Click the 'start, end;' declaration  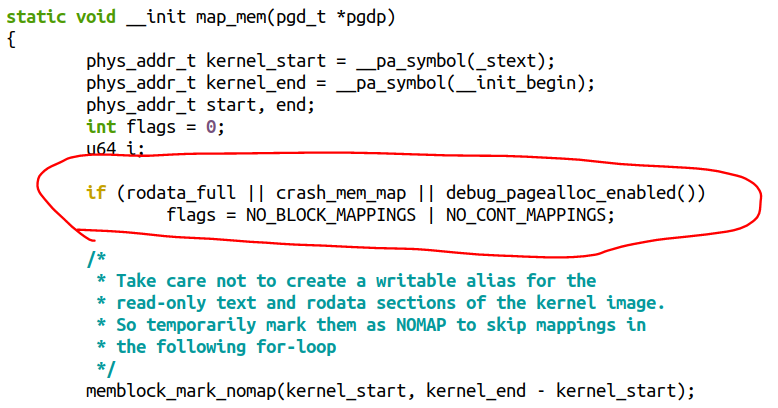(260, 105)
